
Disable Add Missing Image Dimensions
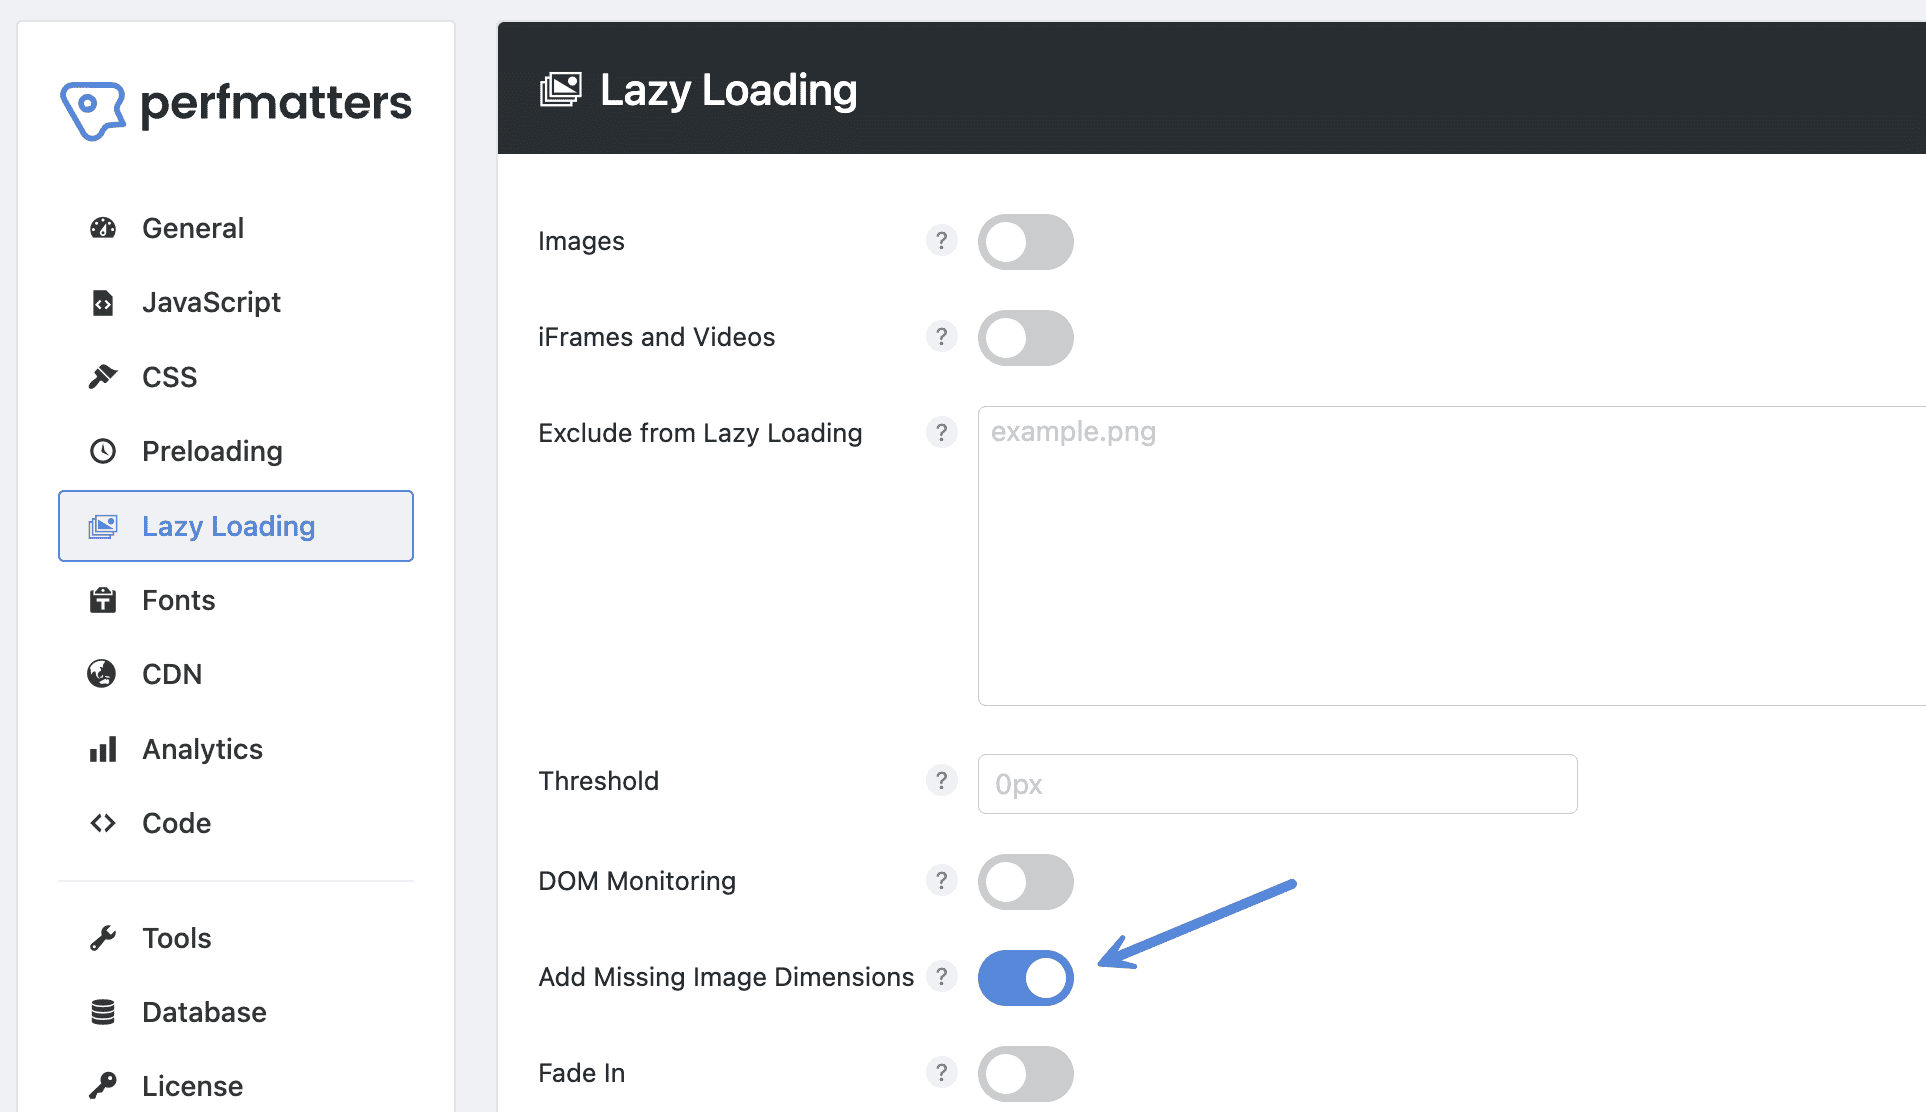click(x=1025, y=977)
